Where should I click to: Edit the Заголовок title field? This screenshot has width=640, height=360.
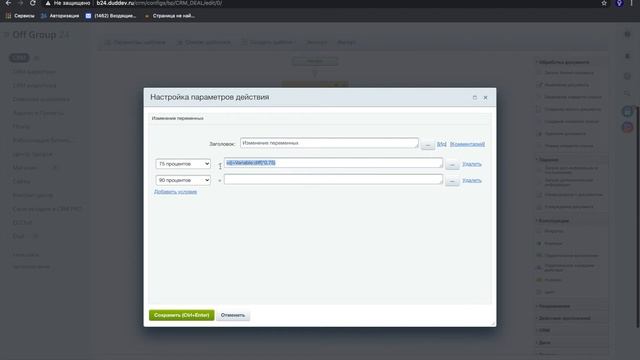[329, 143]
